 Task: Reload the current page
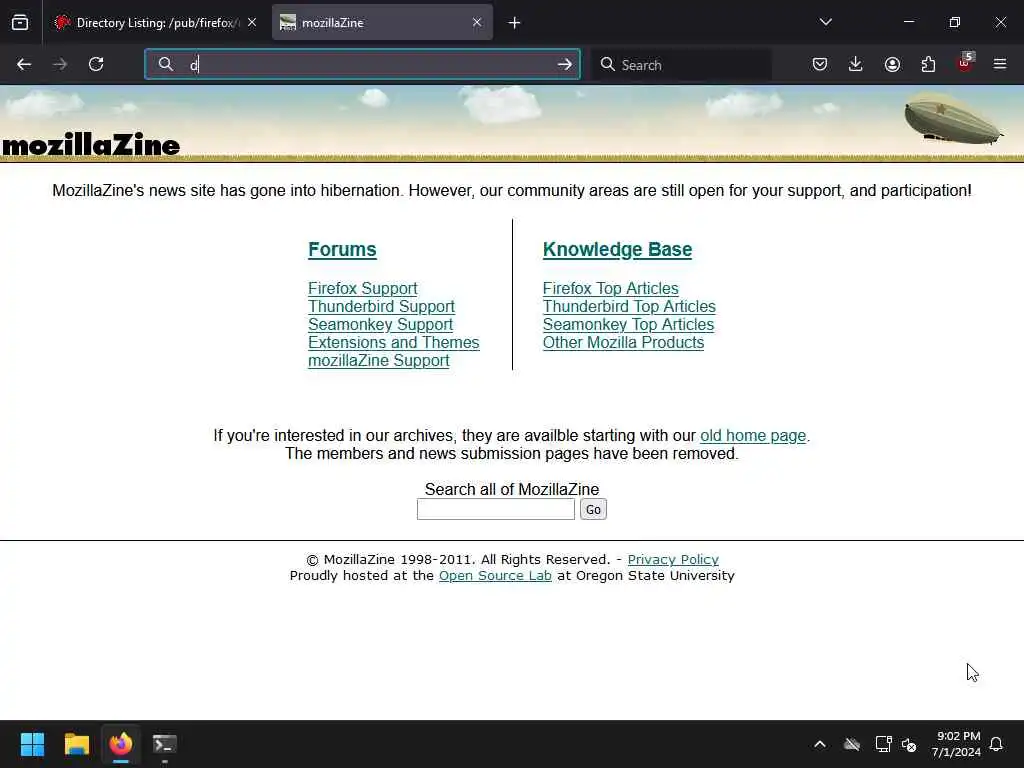96,64
